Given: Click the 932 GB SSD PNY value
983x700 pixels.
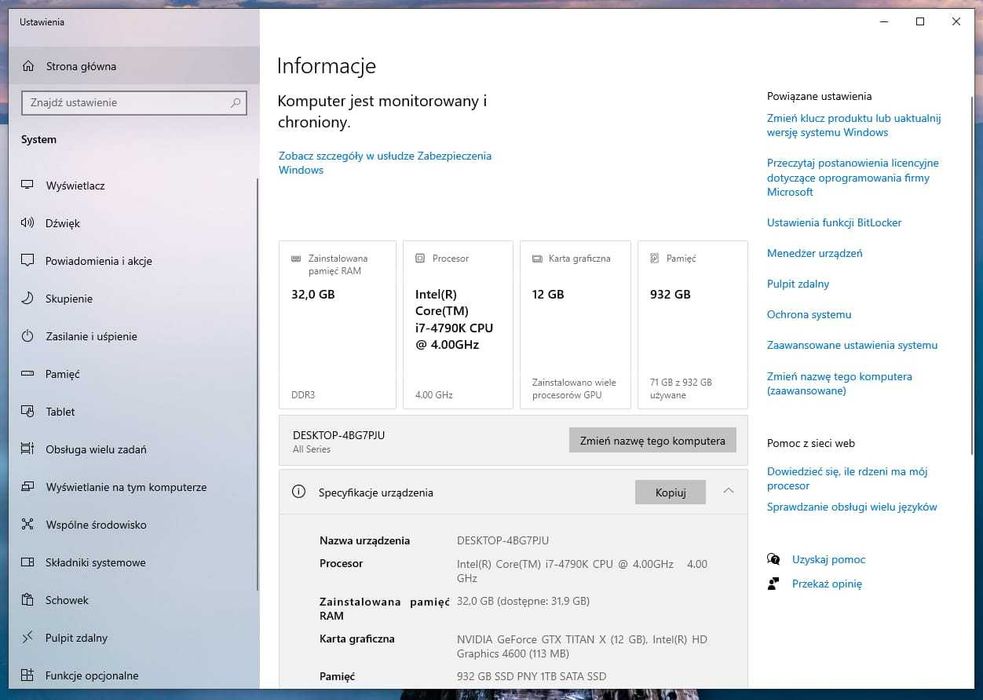Looking at the screenshot, I should click(532, 676).
